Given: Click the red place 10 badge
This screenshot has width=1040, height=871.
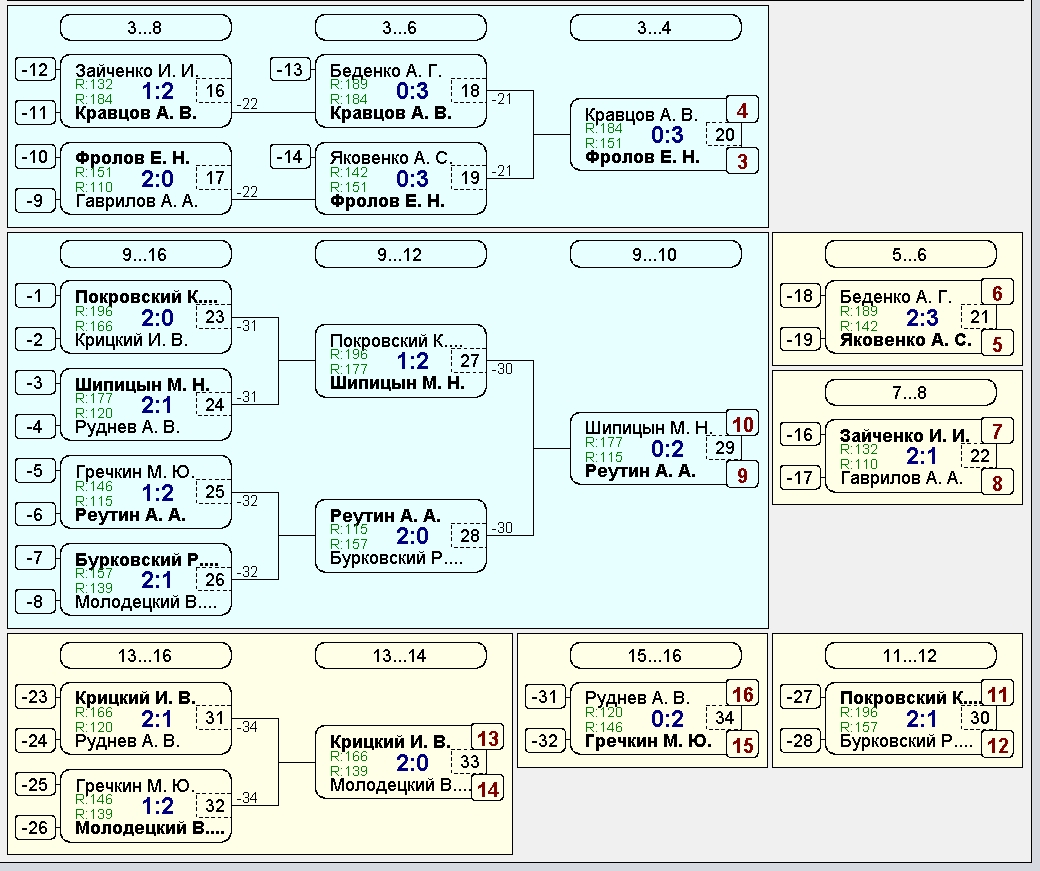Looking at the screenshot, I should pyautogui.click(x=742, y=424).
